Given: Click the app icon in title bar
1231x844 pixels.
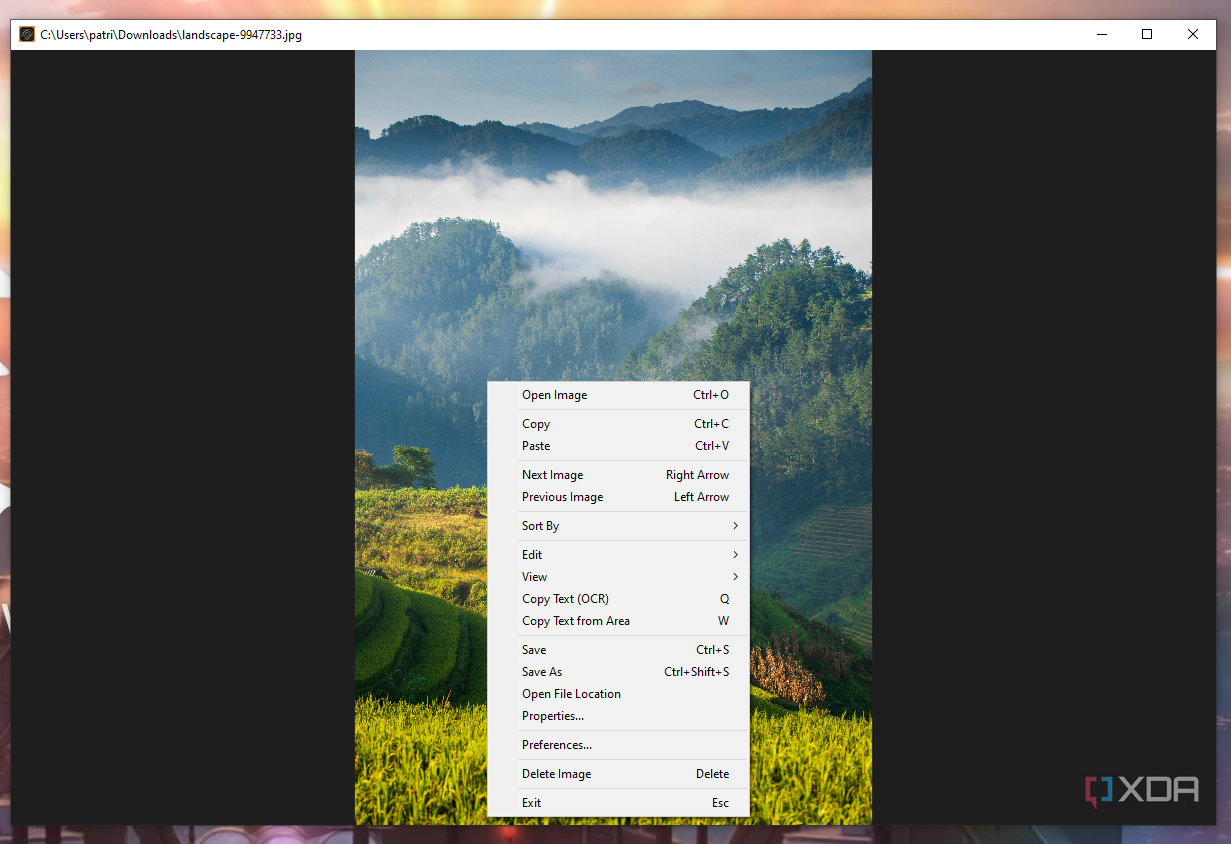Looking at the screenshot, I should pos(27,34).
